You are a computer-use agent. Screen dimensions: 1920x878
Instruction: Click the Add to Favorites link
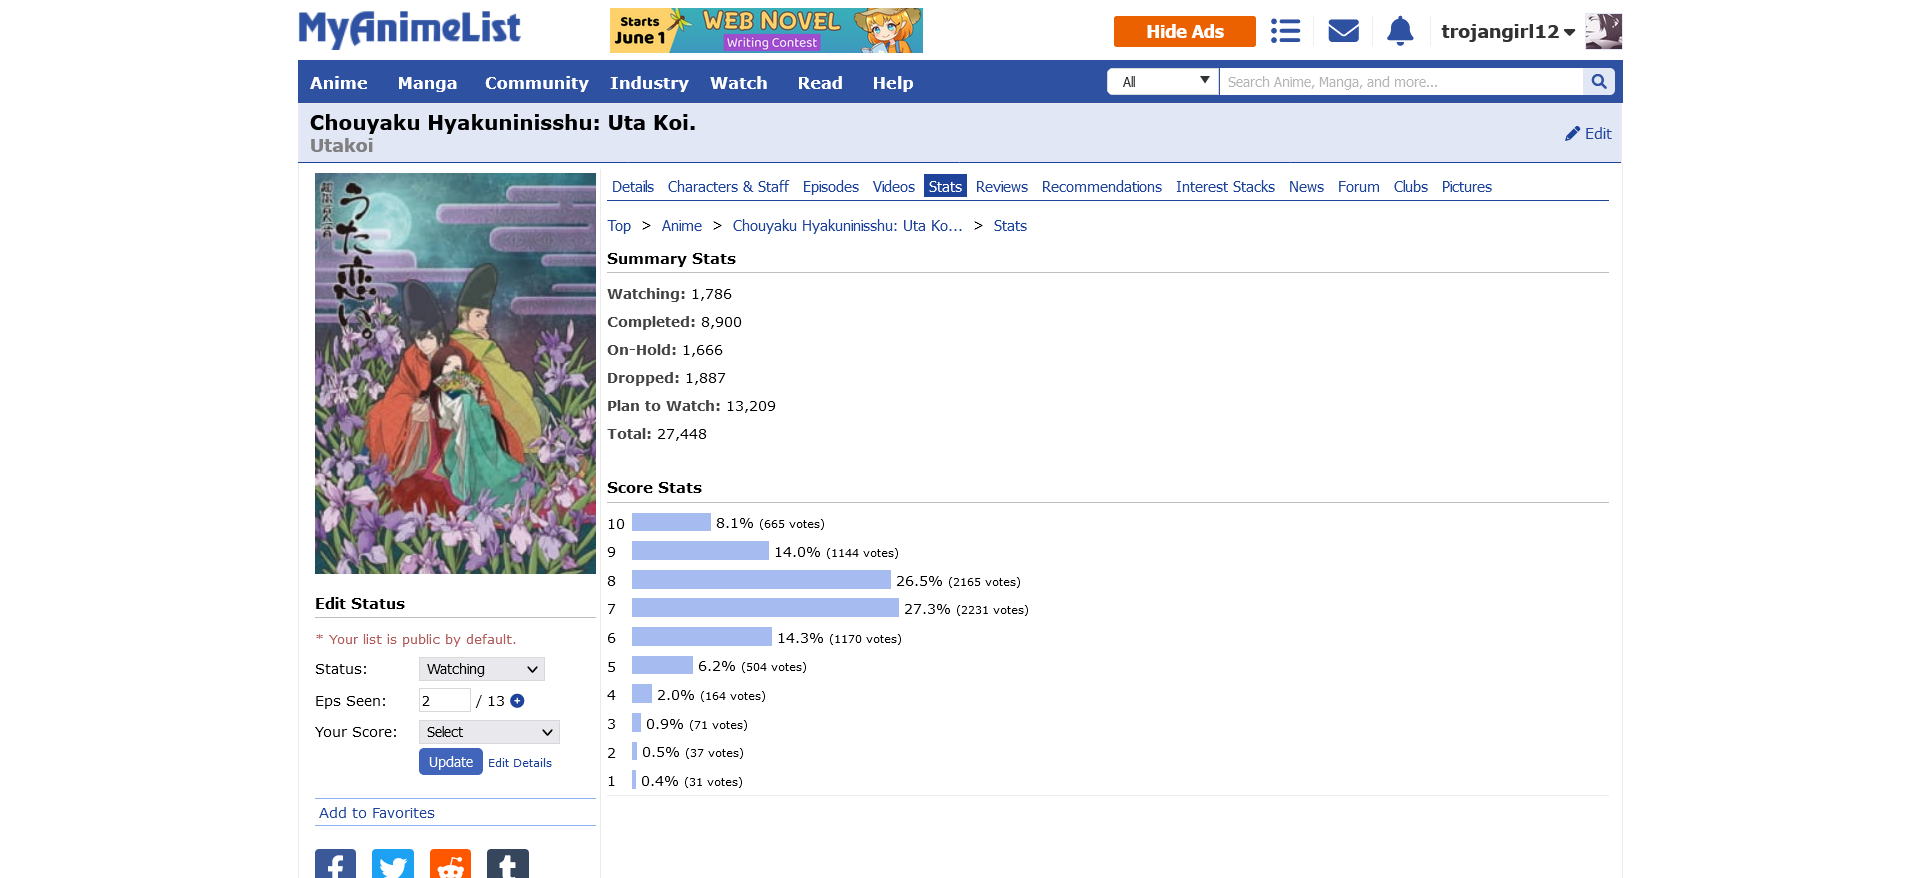pos(377,813)
